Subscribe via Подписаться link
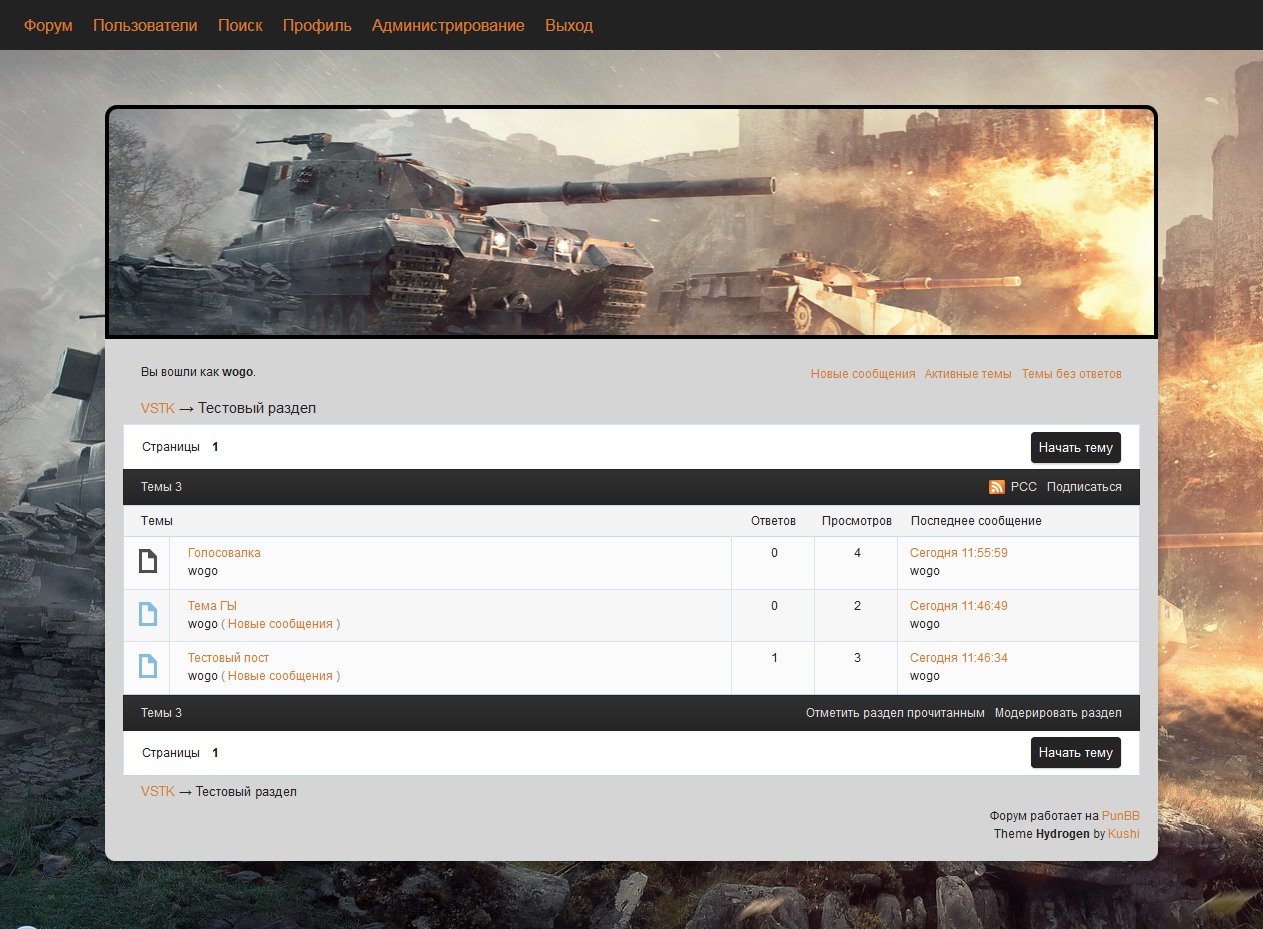 [1084, 487]
